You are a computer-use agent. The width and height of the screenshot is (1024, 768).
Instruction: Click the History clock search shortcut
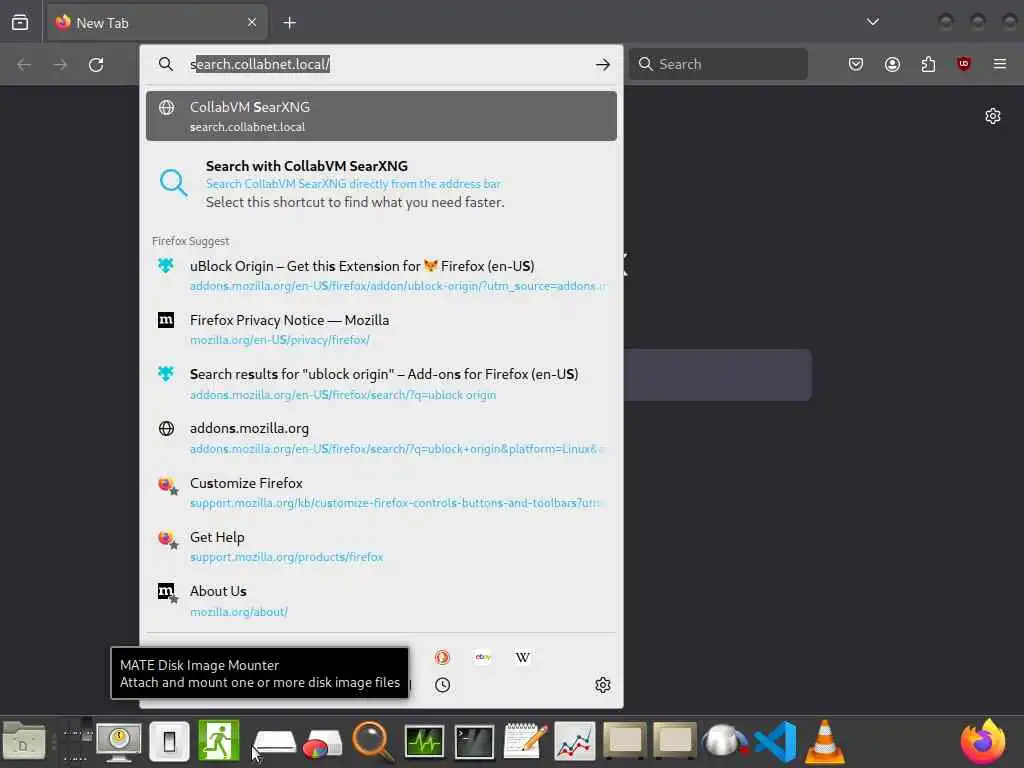click(442, 685)
